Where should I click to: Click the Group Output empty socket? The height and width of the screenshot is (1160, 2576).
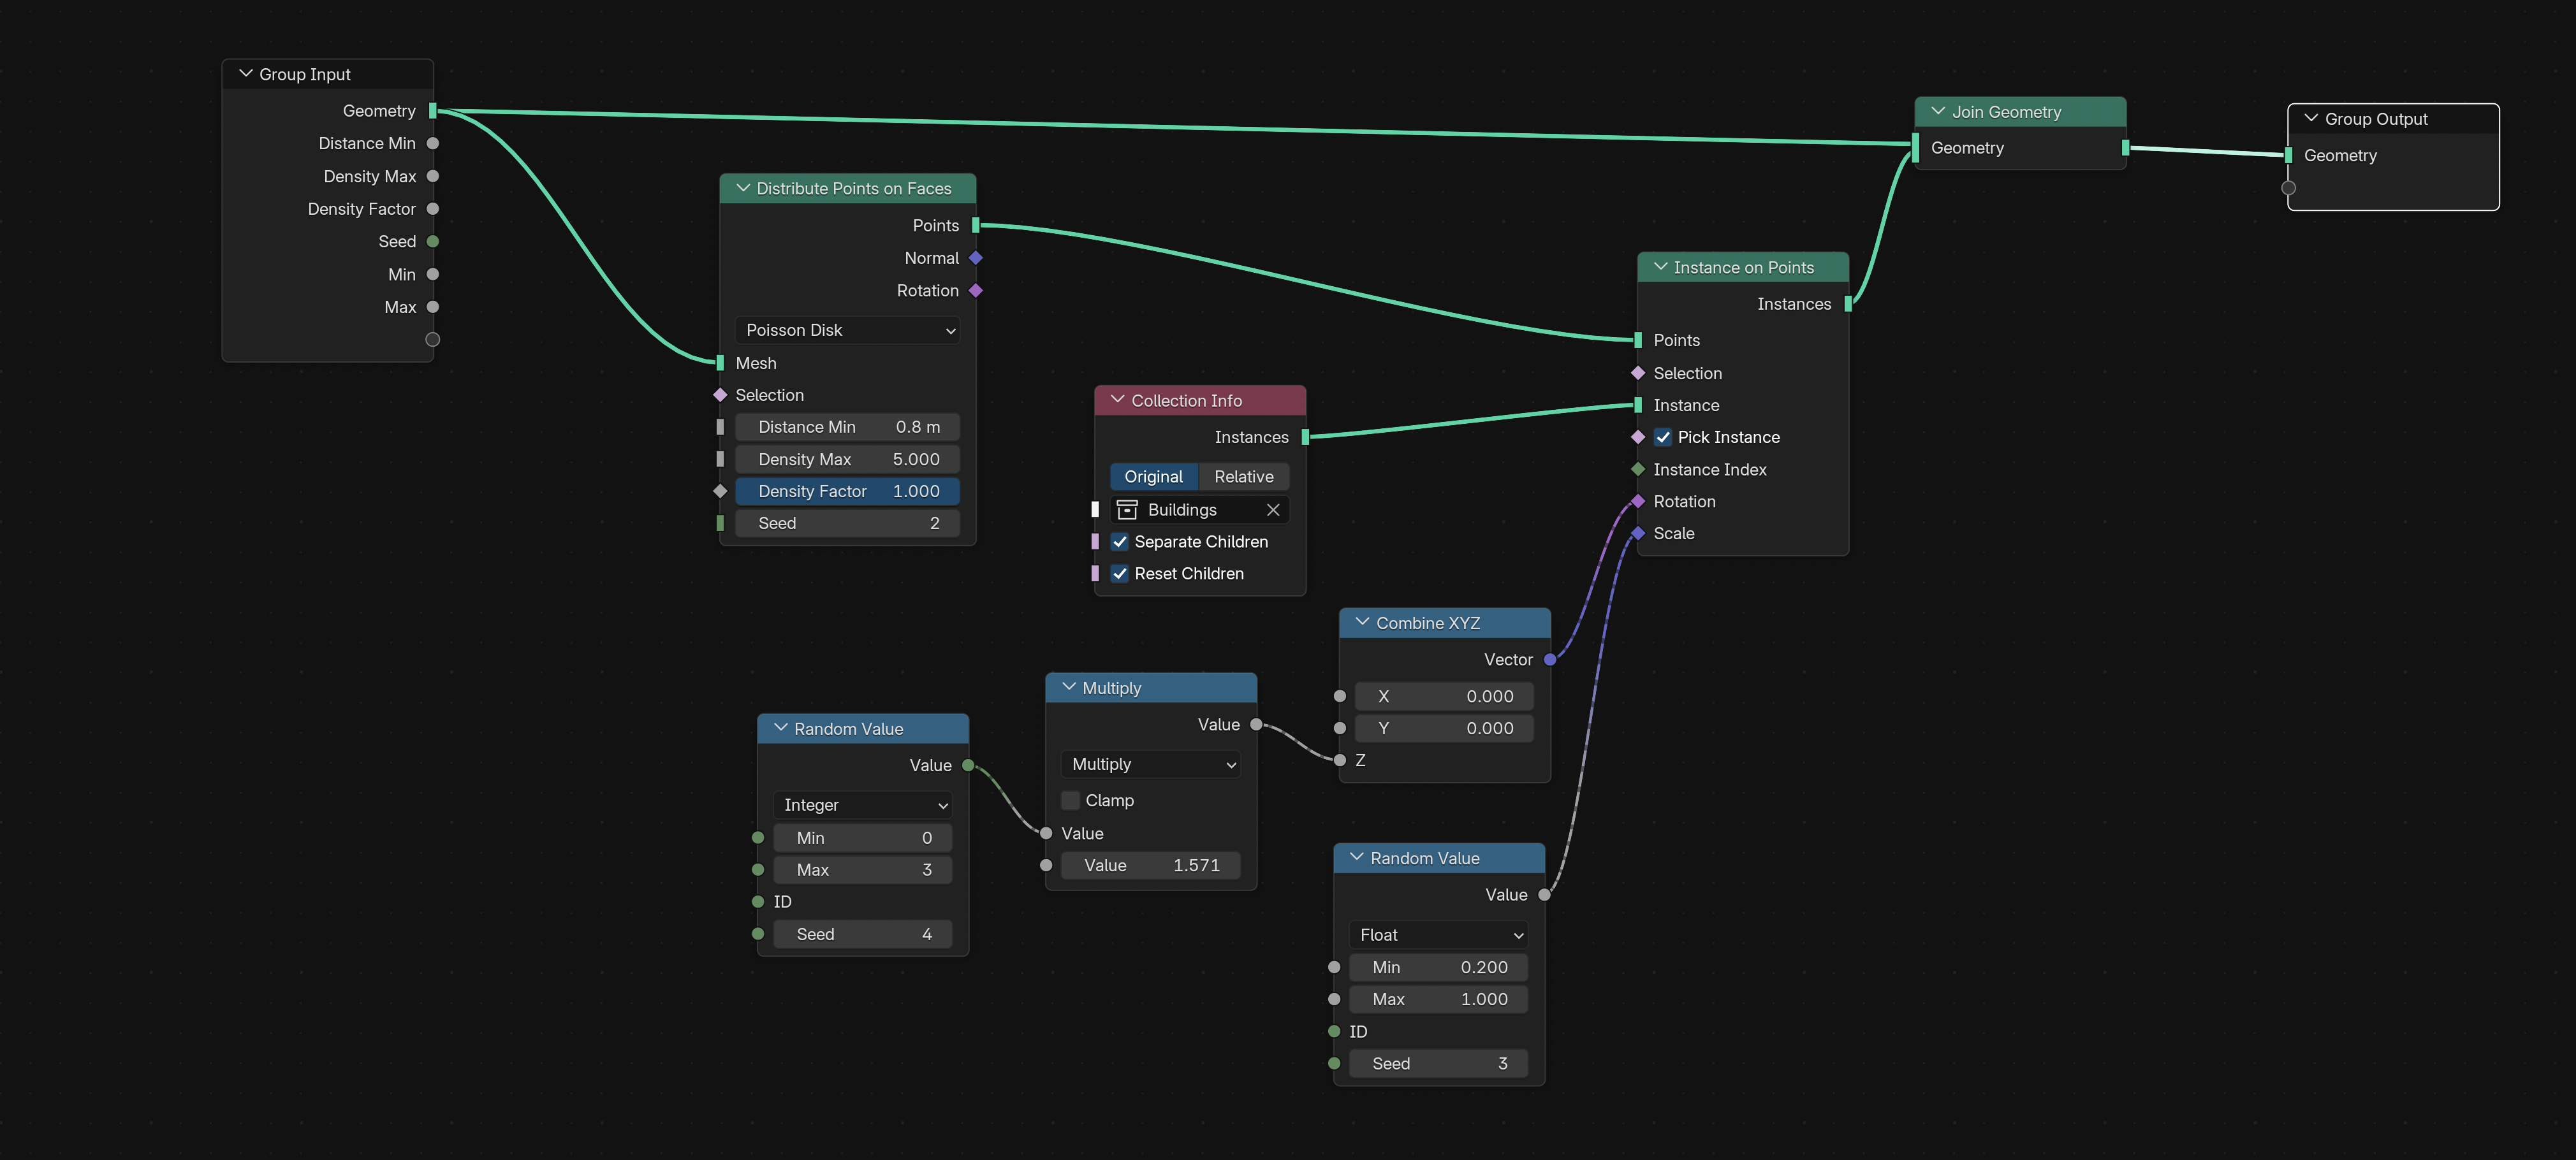point(2289,188)
